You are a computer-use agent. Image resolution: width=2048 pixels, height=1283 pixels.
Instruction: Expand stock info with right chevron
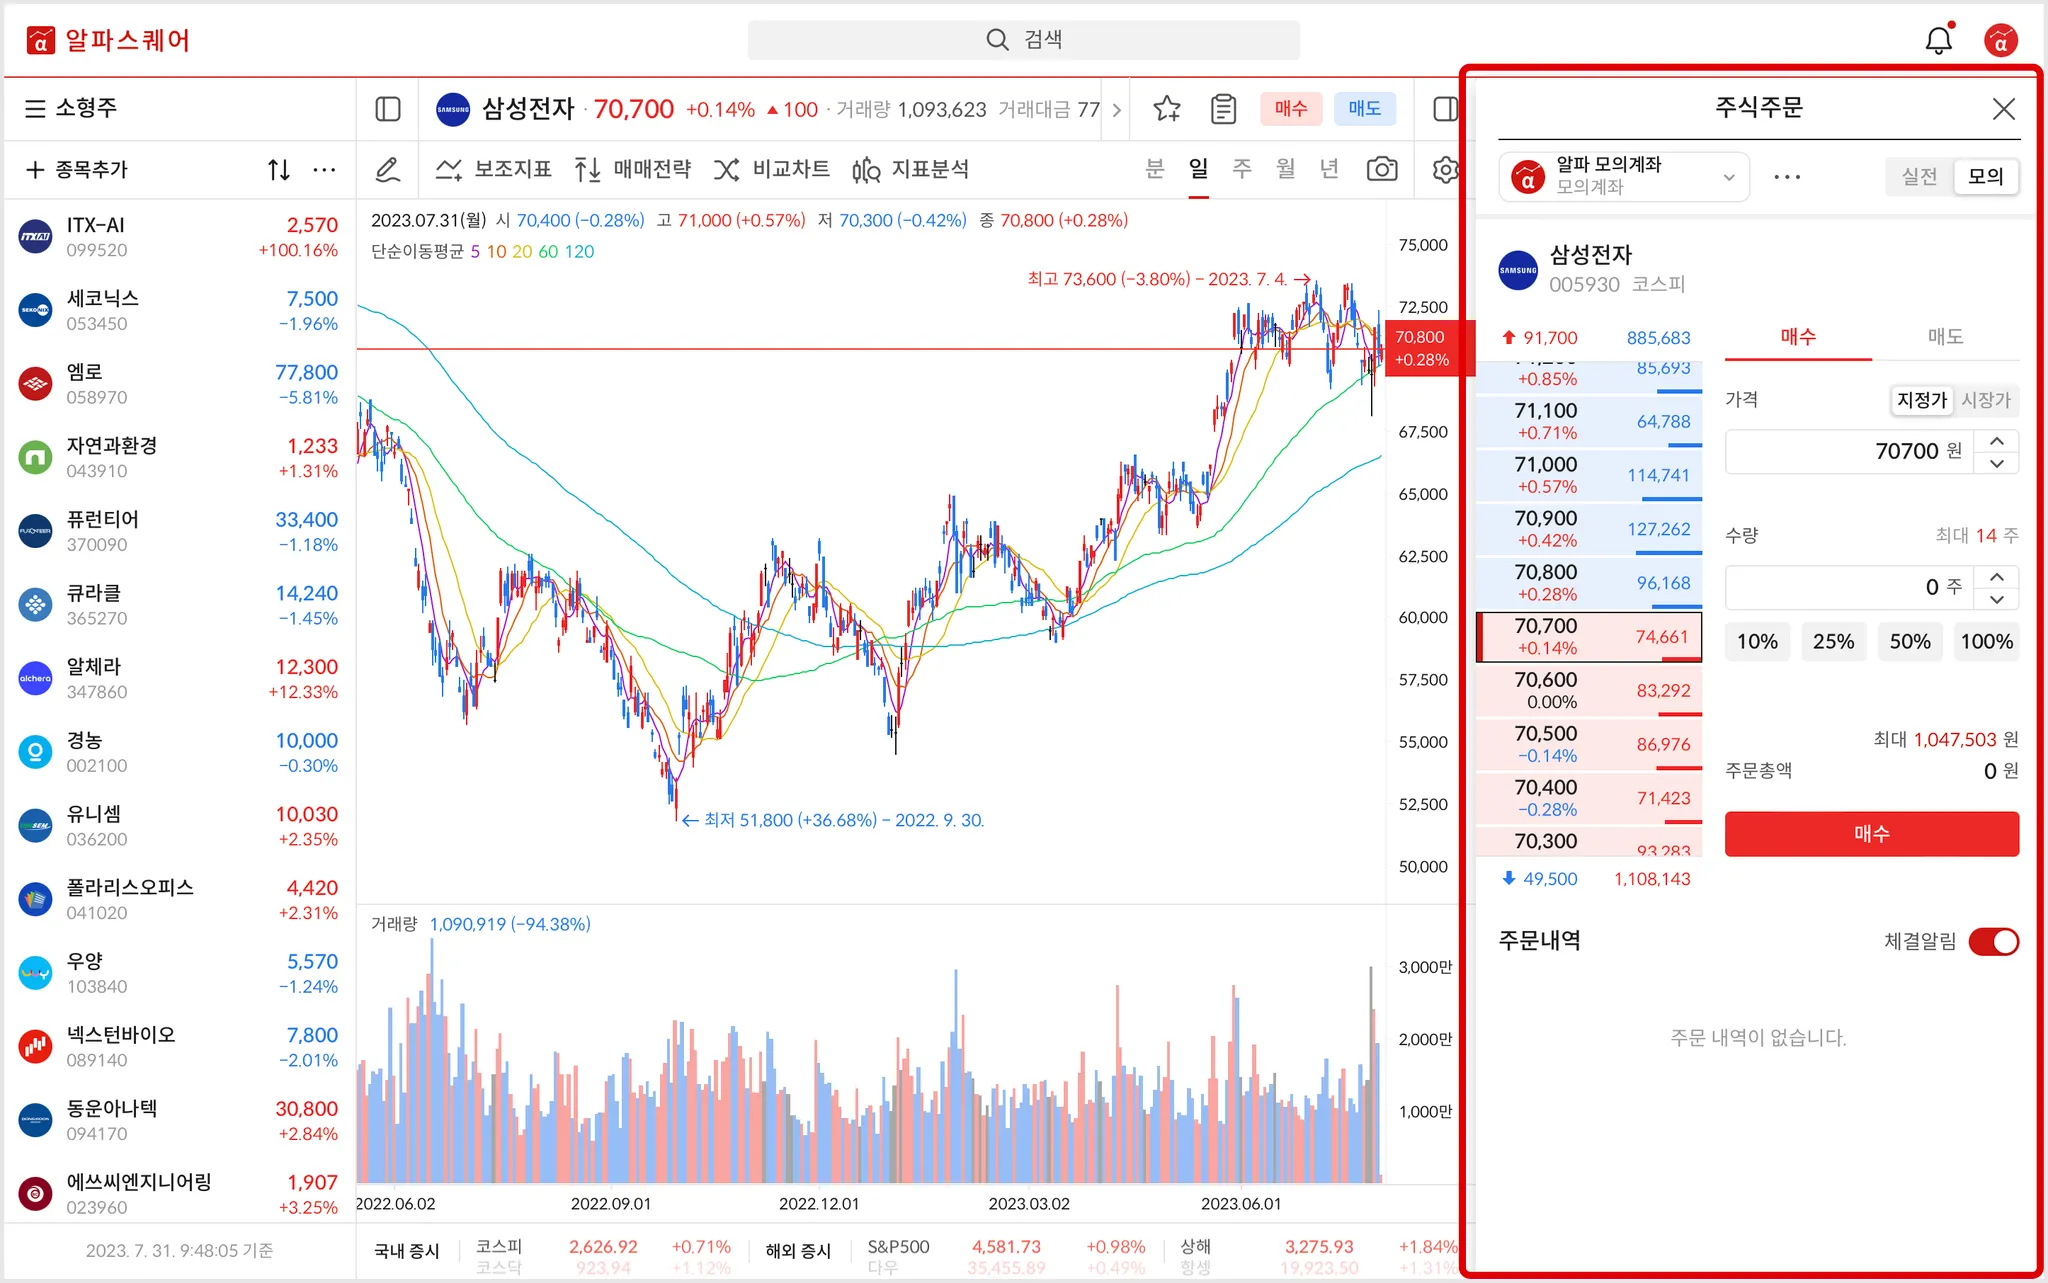point(1117,110)
